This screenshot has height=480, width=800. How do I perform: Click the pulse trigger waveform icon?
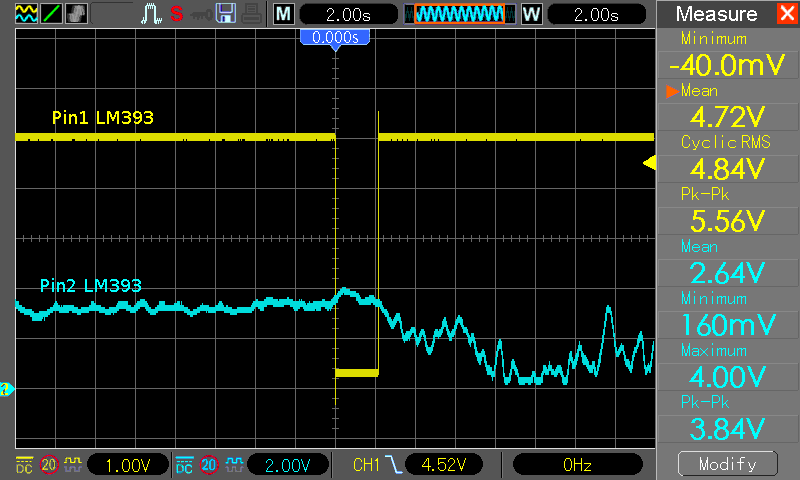(151, 13)
